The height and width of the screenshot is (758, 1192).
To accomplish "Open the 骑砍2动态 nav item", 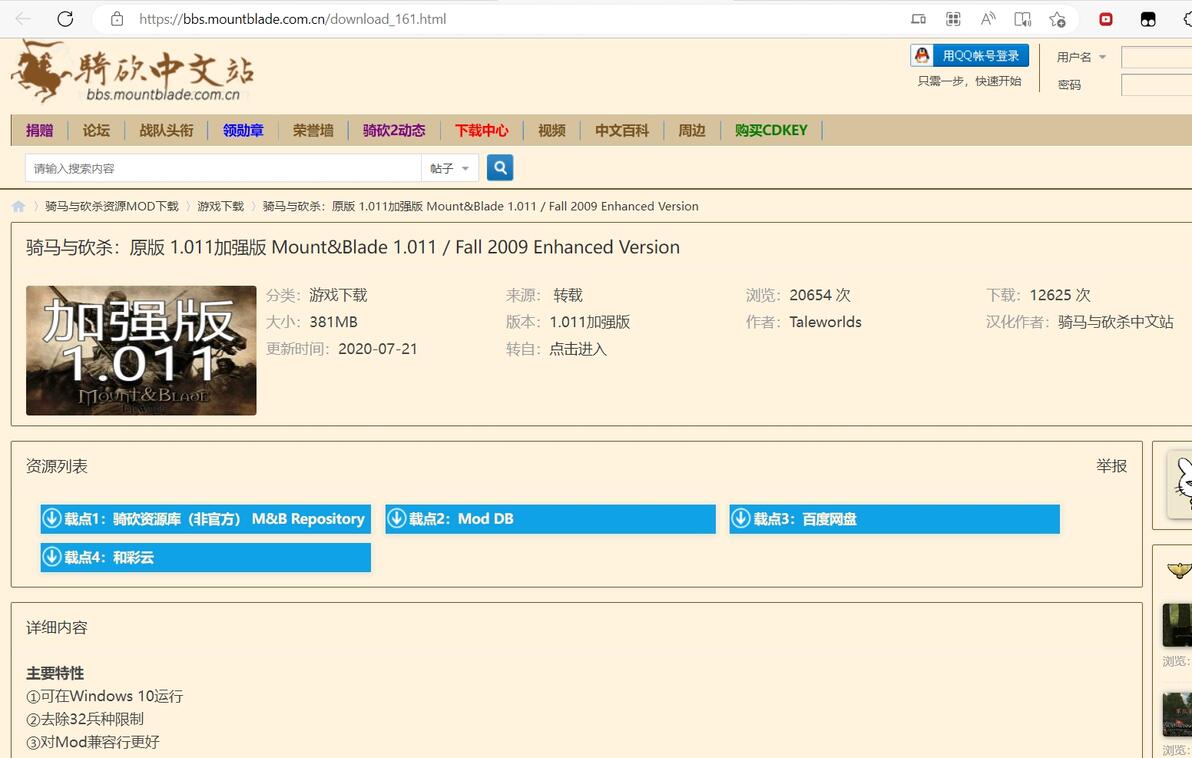I will [394, 130].
